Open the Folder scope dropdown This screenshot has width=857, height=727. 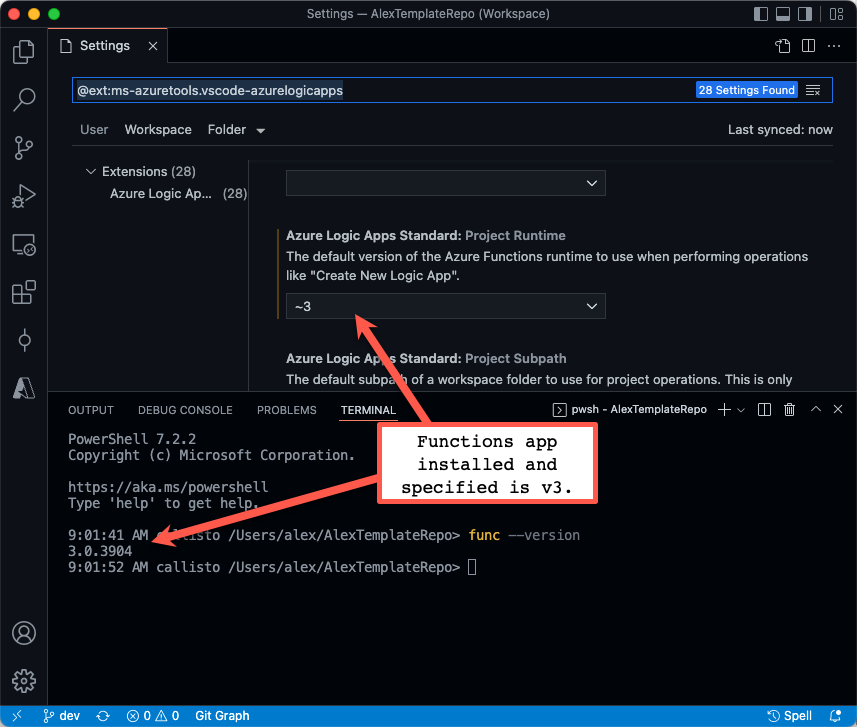point(236,130)
